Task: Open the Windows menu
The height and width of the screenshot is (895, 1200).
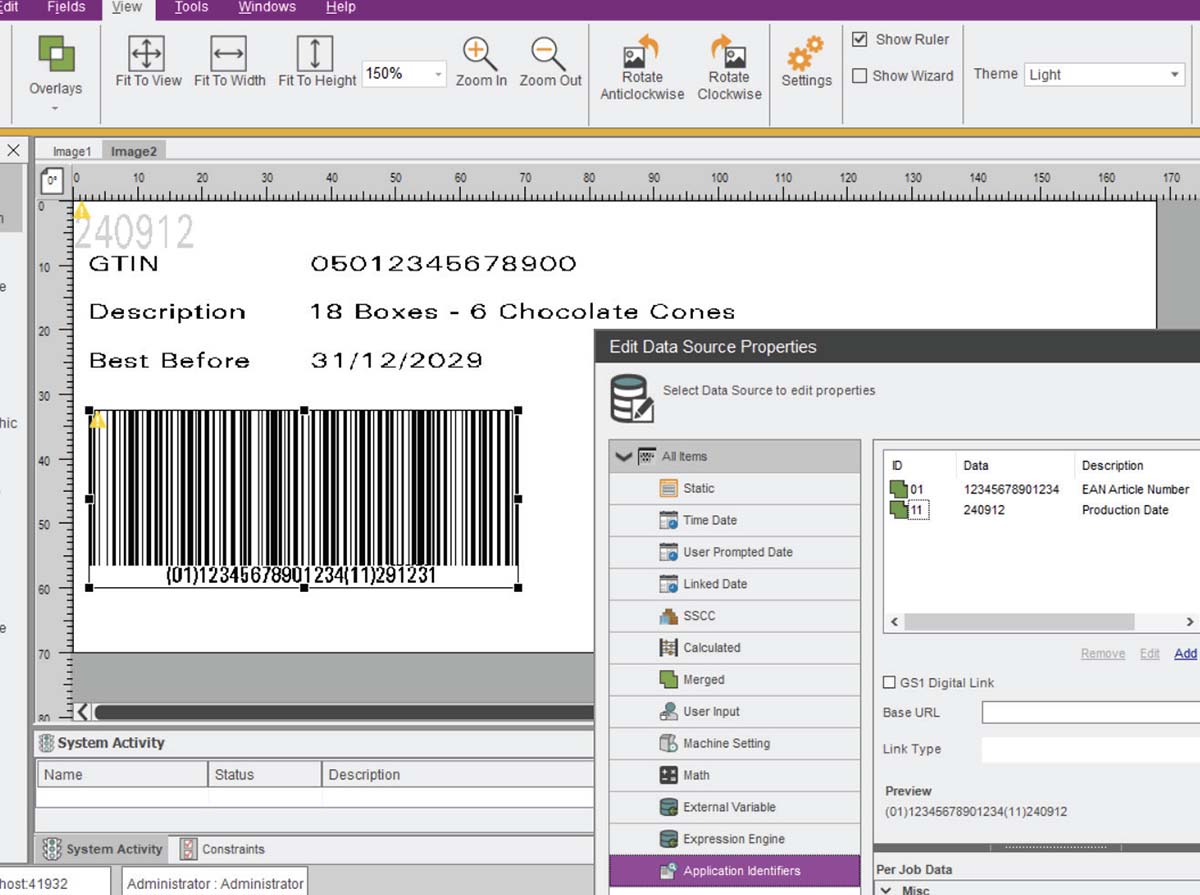Action: click(x=267, y=7)
